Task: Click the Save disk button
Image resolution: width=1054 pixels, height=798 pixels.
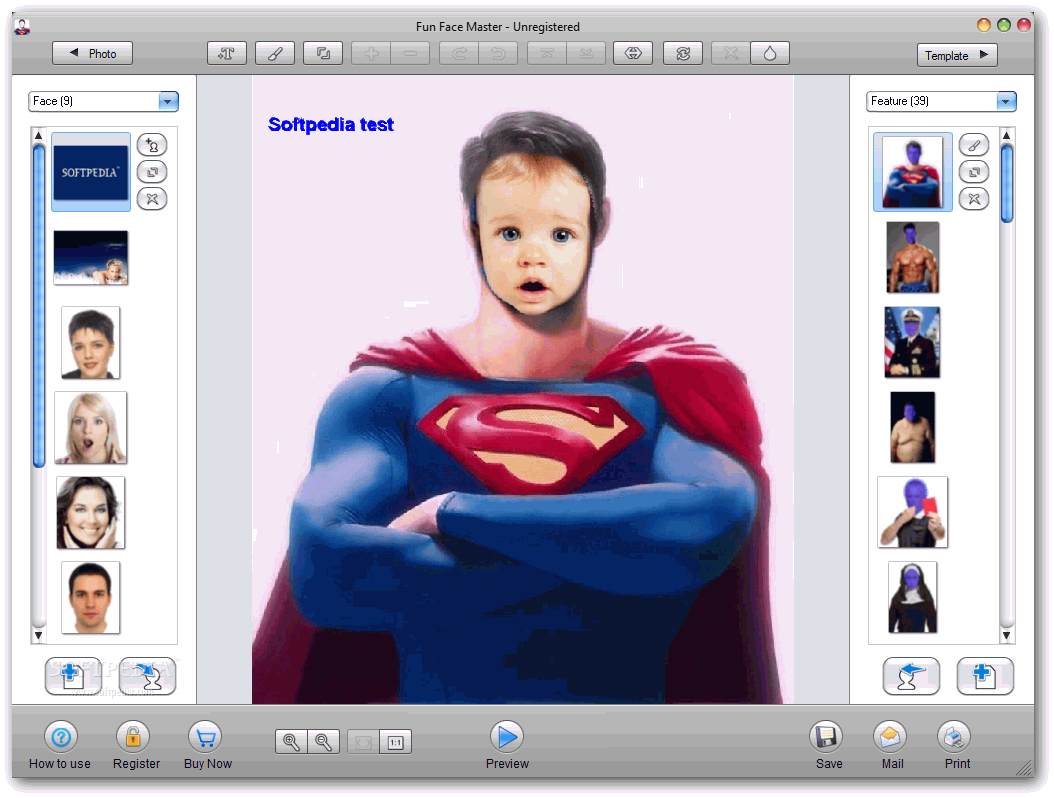Action: [826, 746]
